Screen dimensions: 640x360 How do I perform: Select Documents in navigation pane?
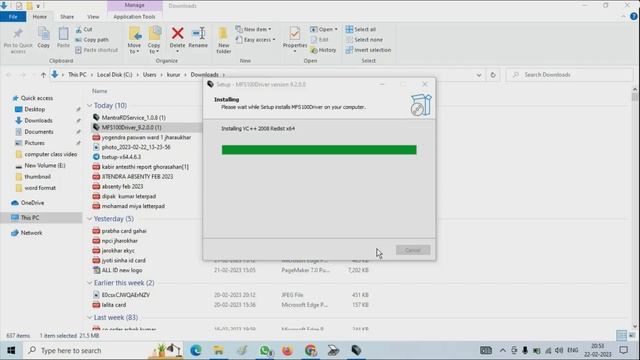tap(39, 132)
